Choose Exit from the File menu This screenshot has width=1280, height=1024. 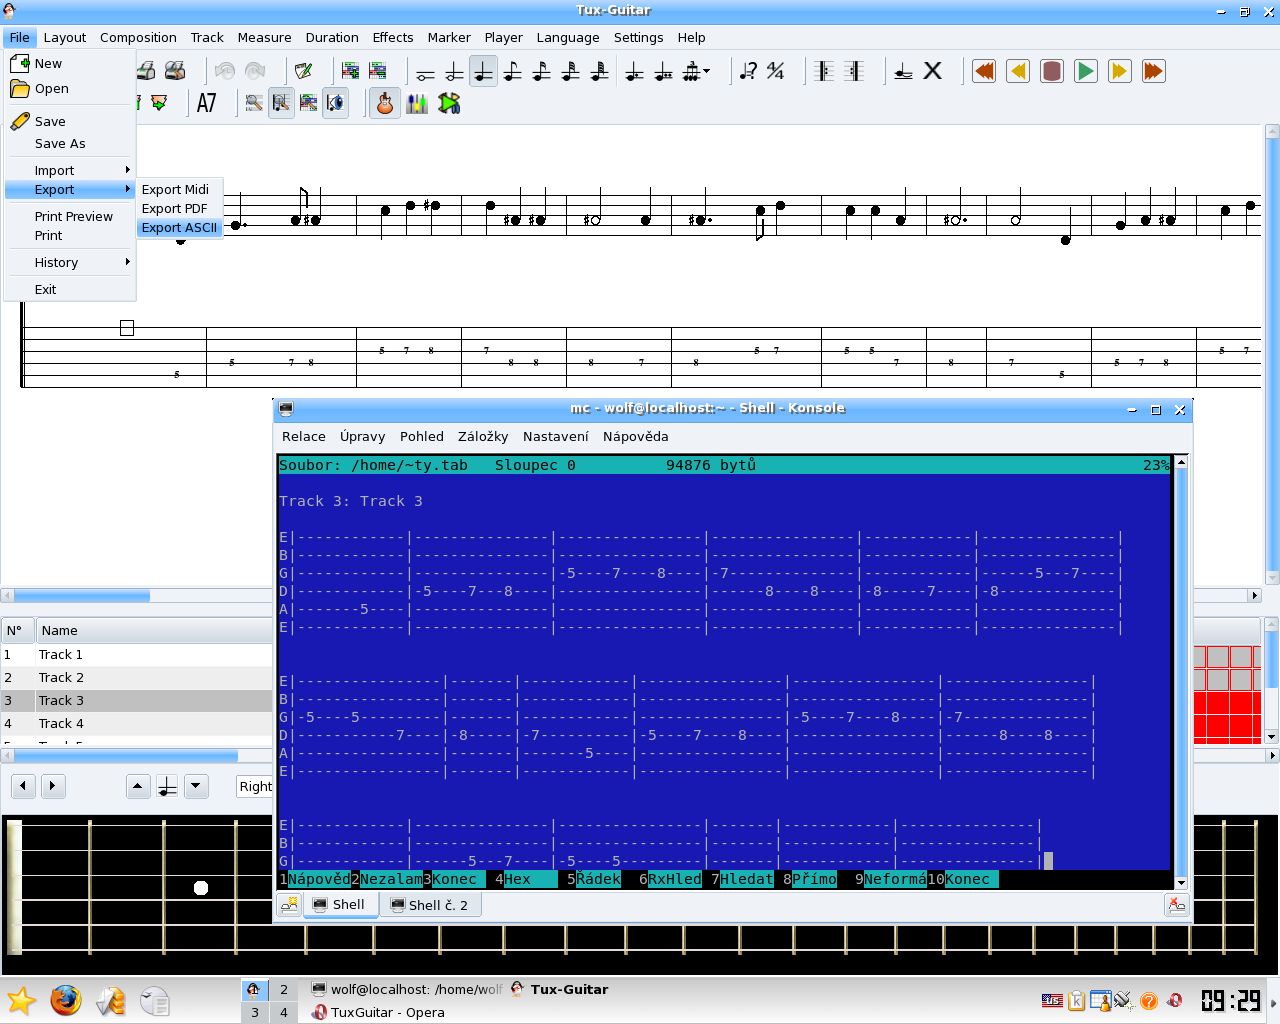(70, 289)
